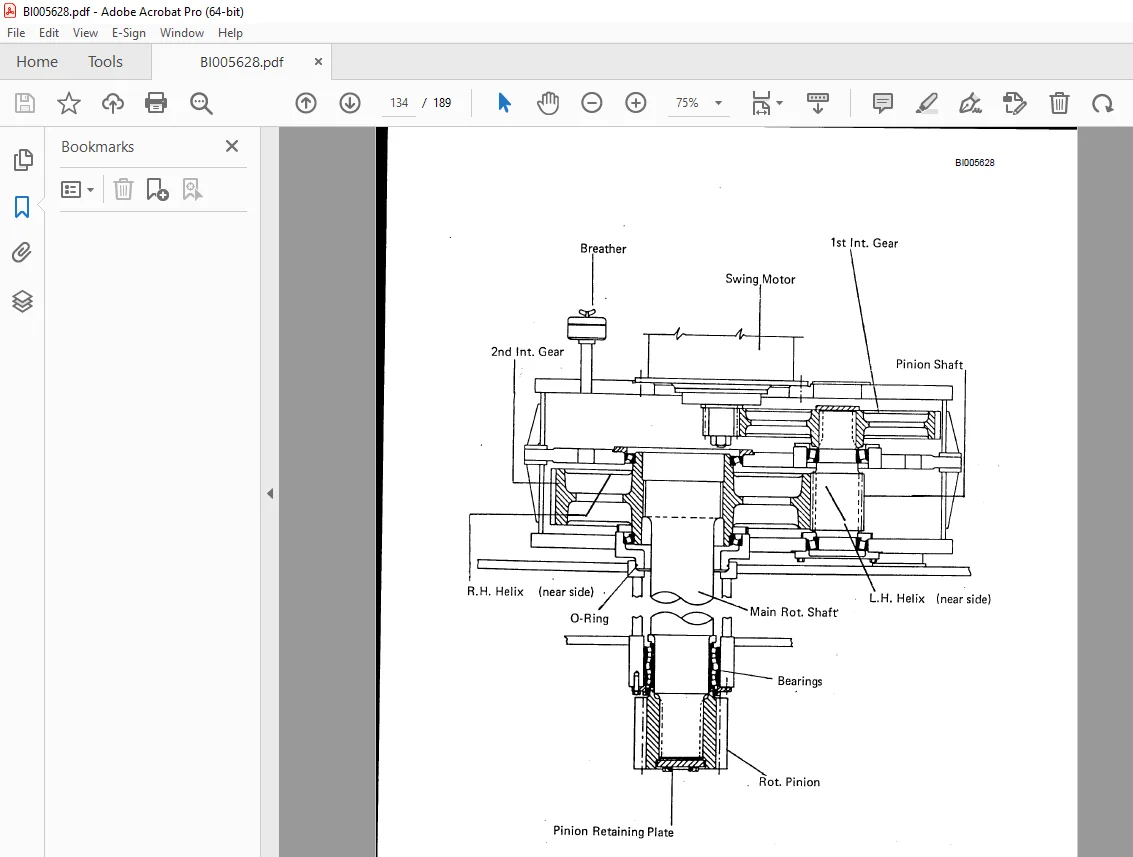Open the Attachments paperclip panel
The image size is (1133, 857).
point(22,253)
